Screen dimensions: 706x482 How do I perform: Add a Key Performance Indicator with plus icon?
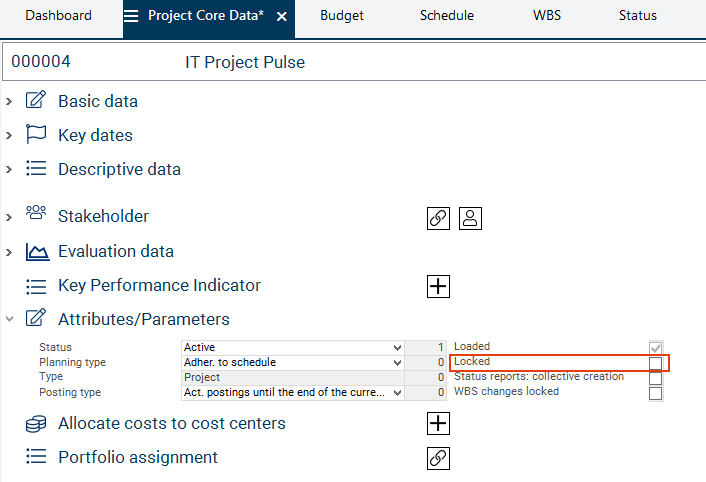pyautogui.click(x=438, y=286)
